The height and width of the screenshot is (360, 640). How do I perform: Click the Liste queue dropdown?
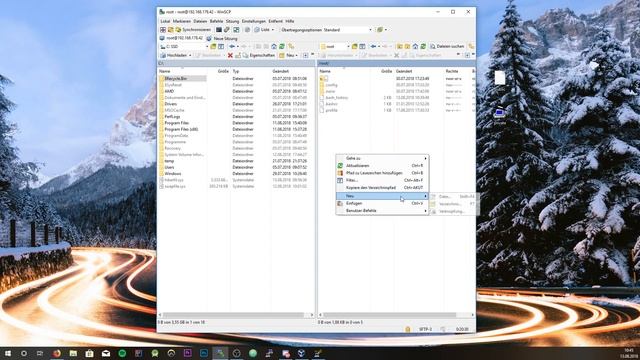pyautogui.click(x=264, y=30)
